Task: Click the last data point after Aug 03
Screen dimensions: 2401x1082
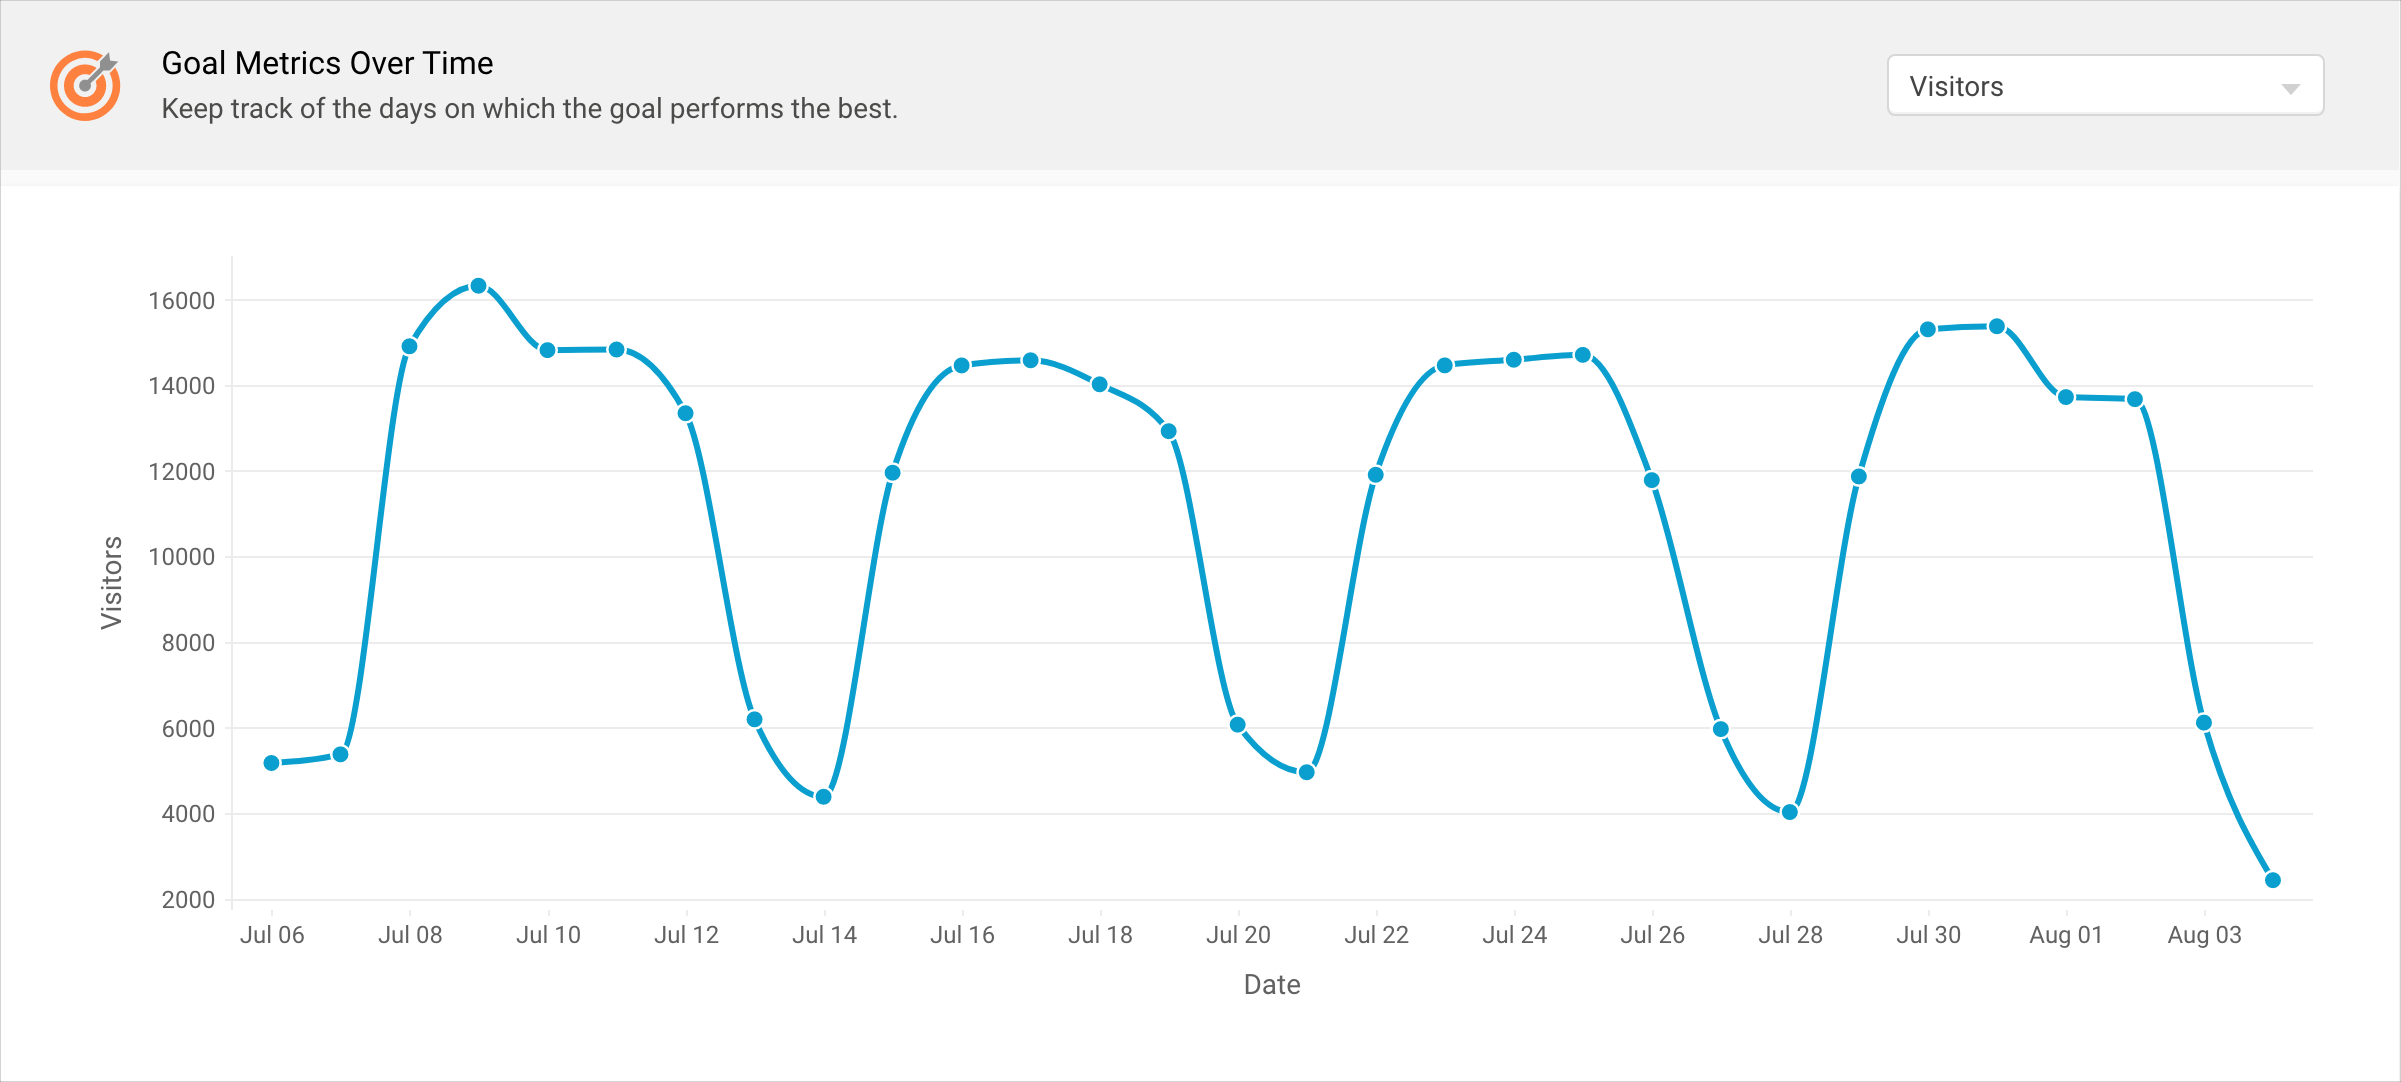Action: [2273, 880]
